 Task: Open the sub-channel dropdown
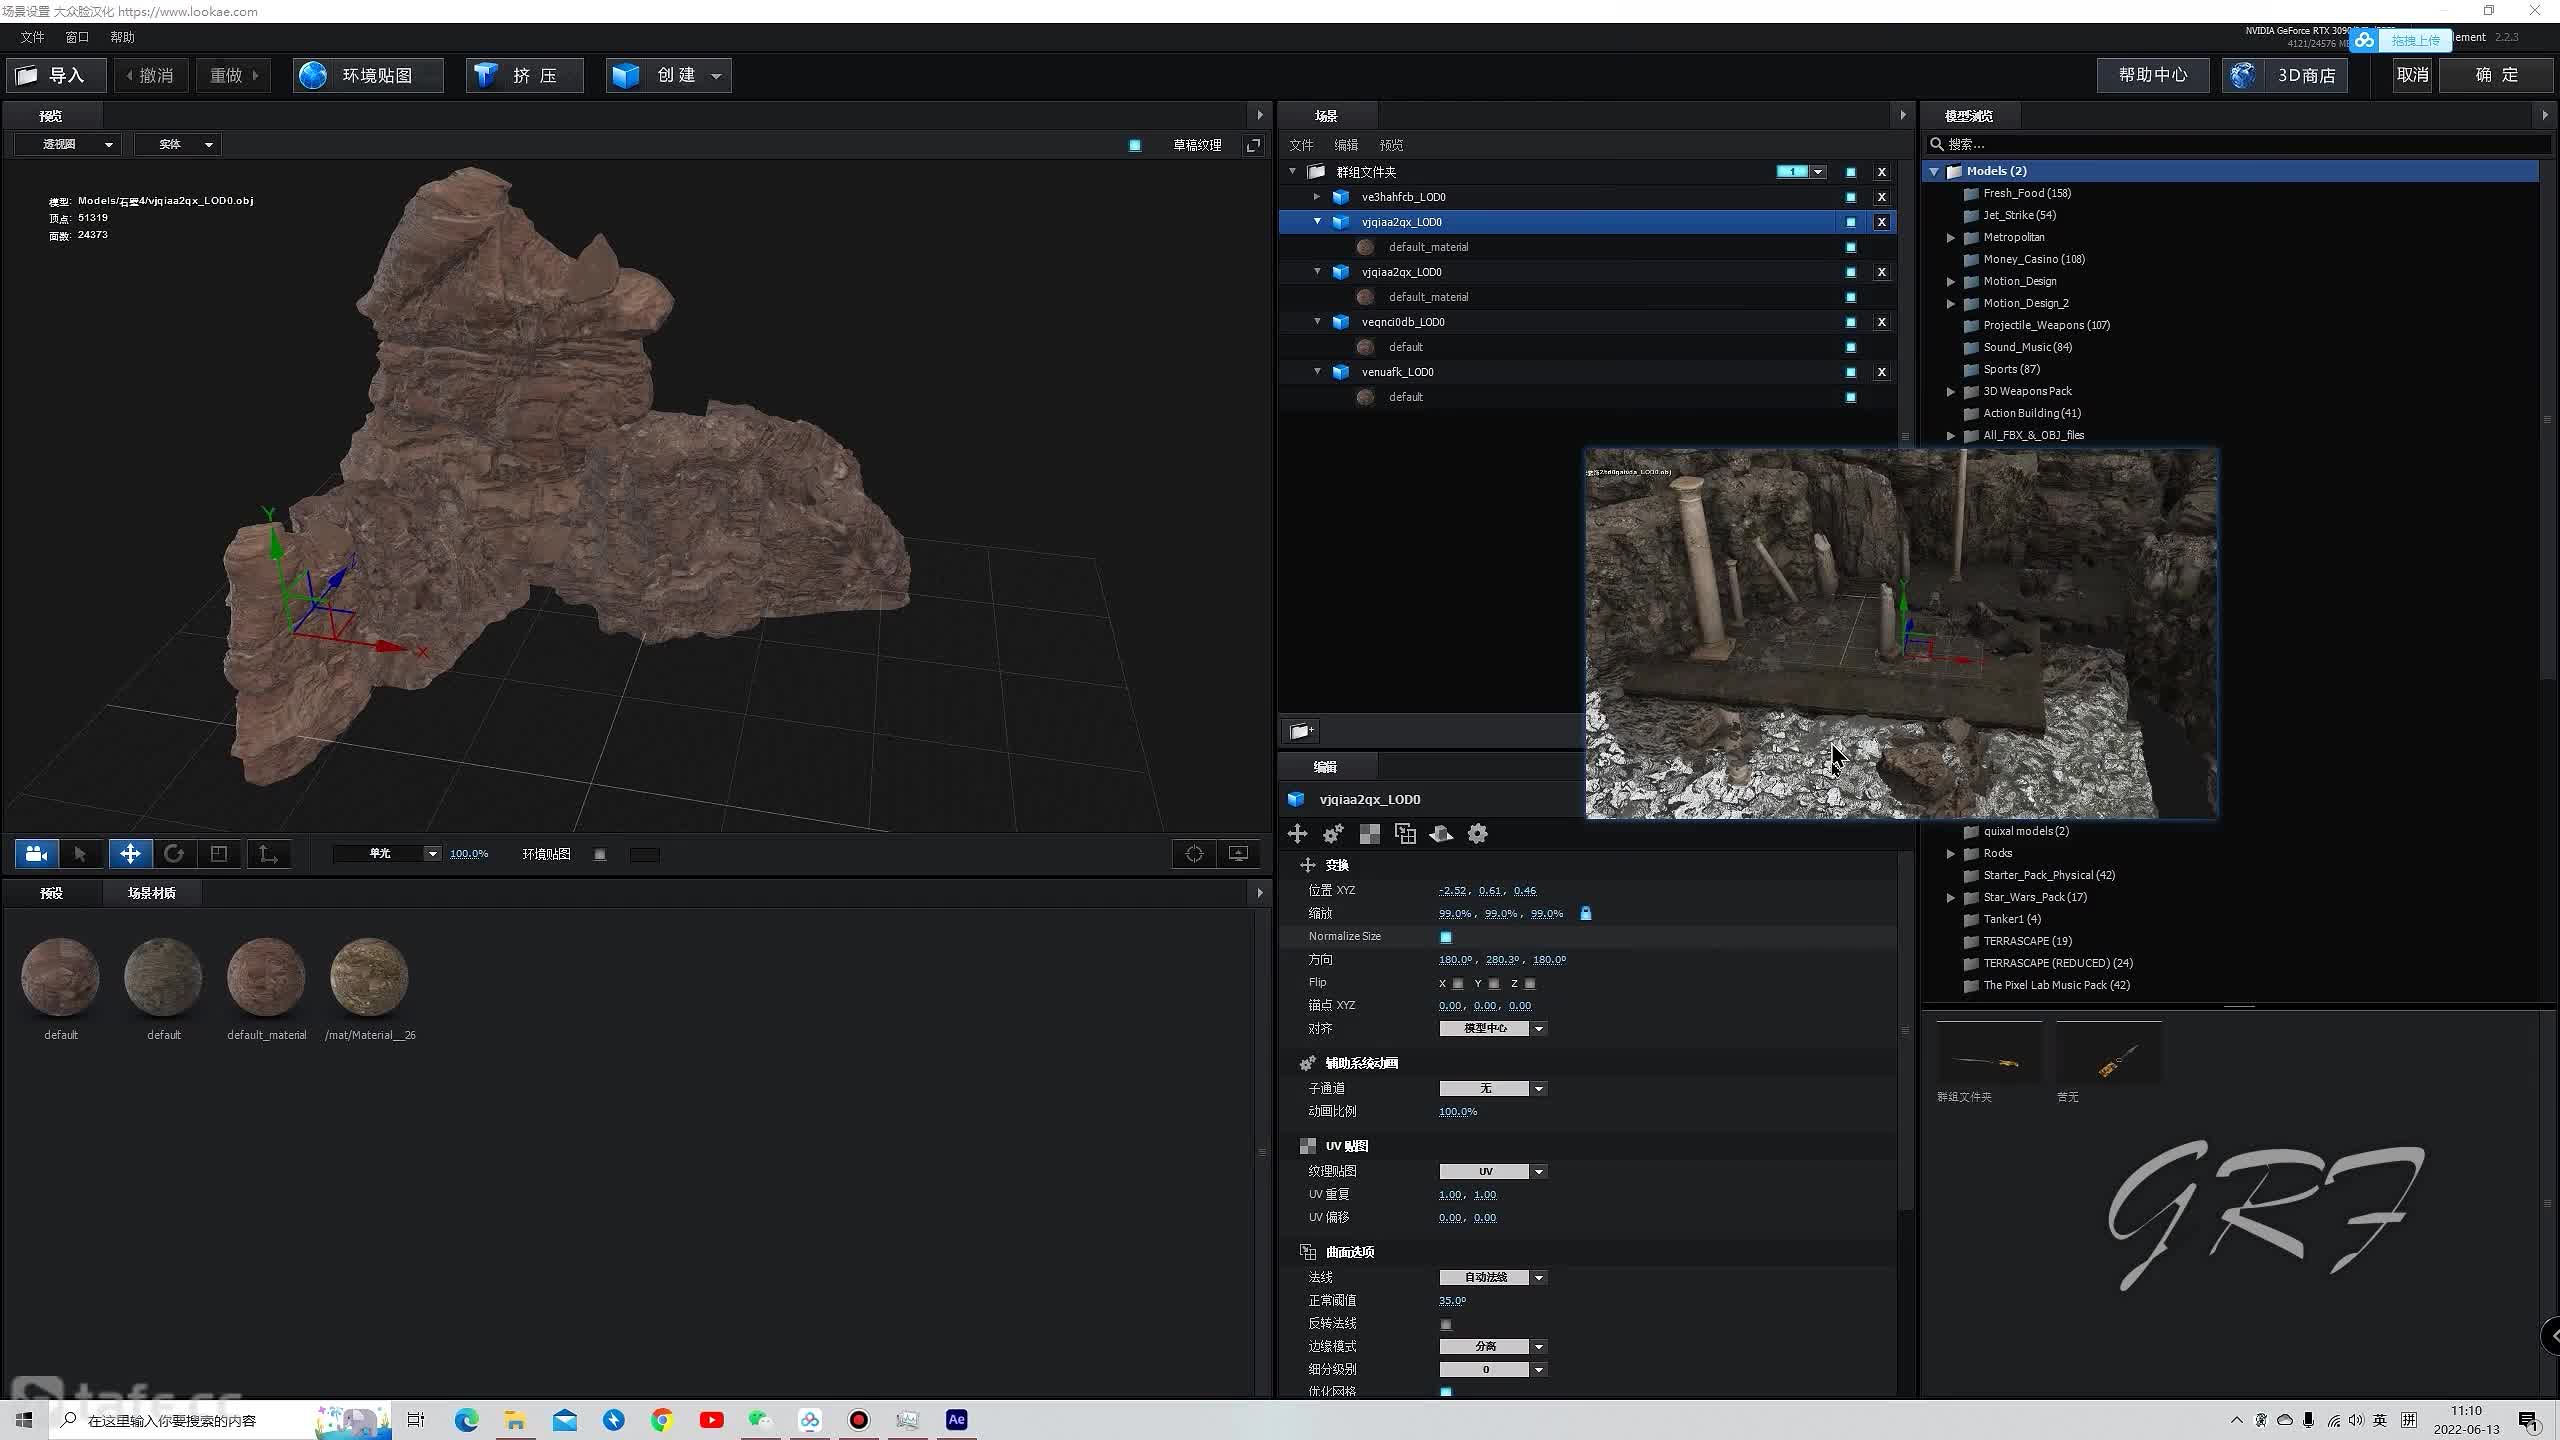click(x=1493, y=1089)
